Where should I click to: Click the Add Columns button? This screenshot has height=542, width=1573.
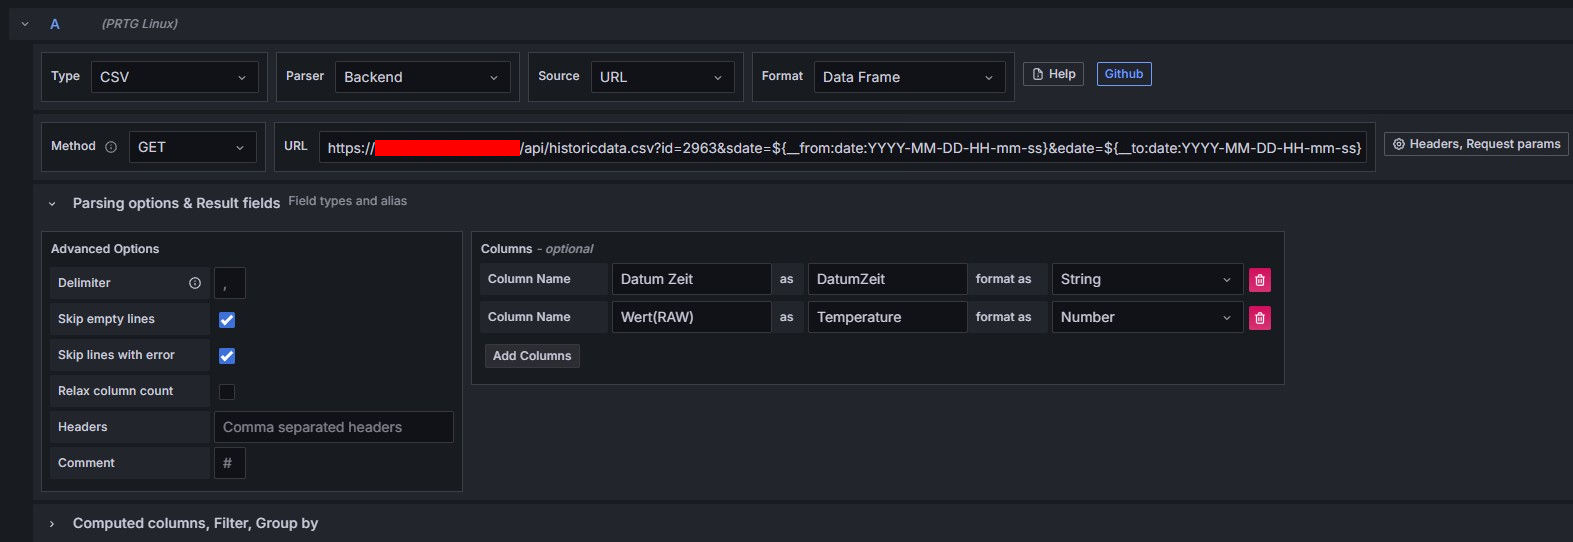click(x=531, y=356)
